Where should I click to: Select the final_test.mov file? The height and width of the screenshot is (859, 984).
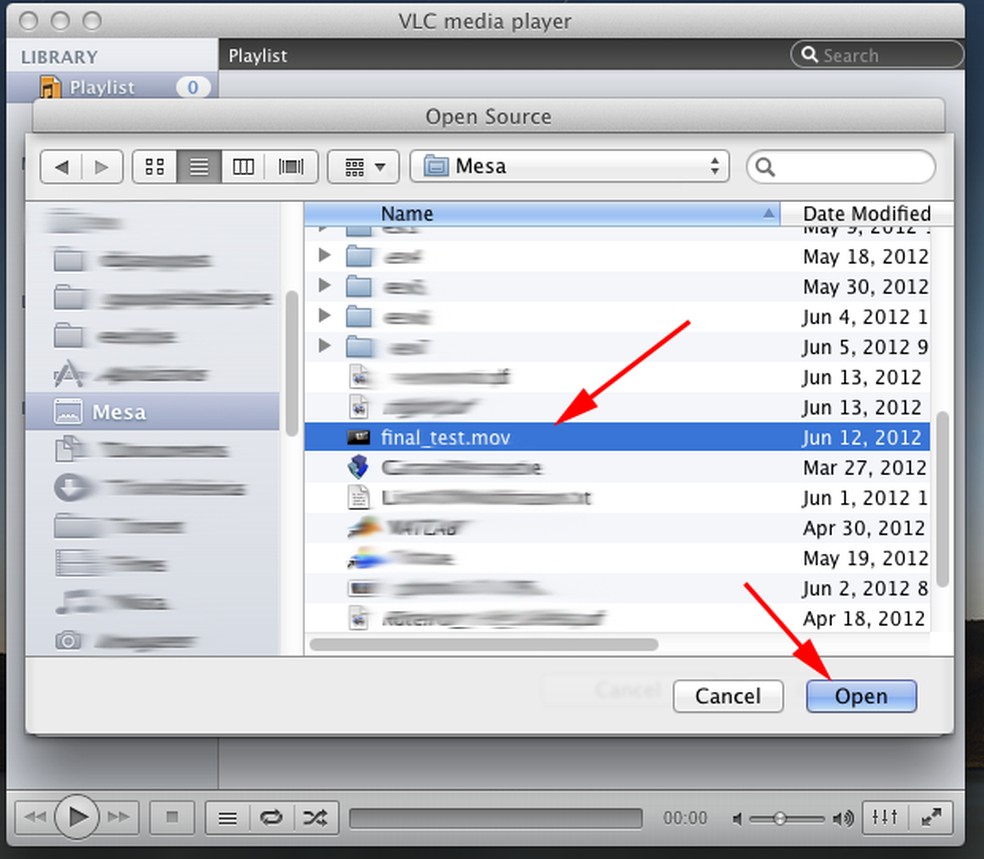pos(617,437)
